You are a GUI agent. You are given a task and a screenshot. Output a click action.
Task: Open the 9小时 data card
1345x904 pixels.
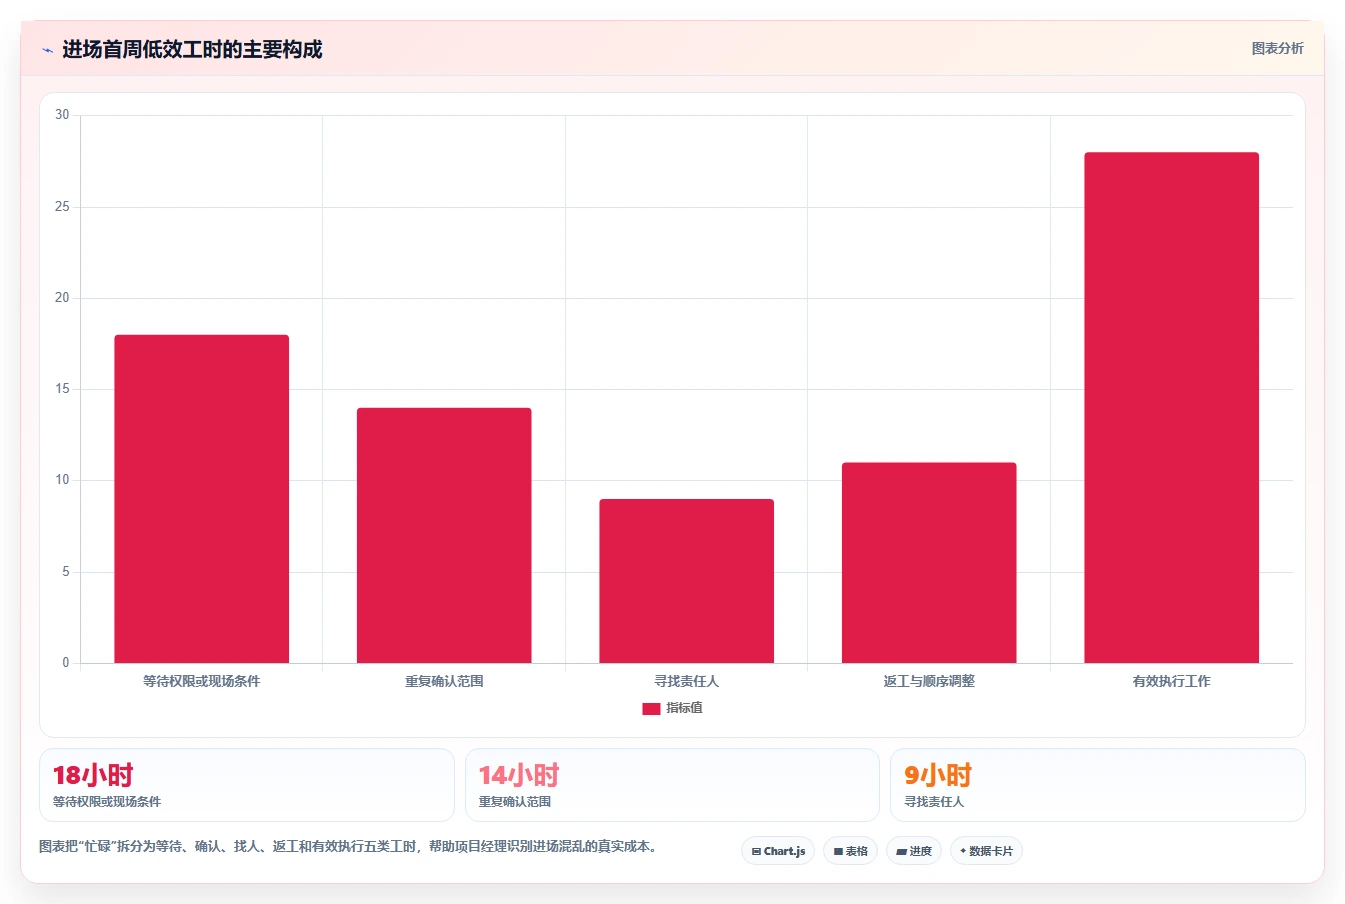[x=1098, y=785]
